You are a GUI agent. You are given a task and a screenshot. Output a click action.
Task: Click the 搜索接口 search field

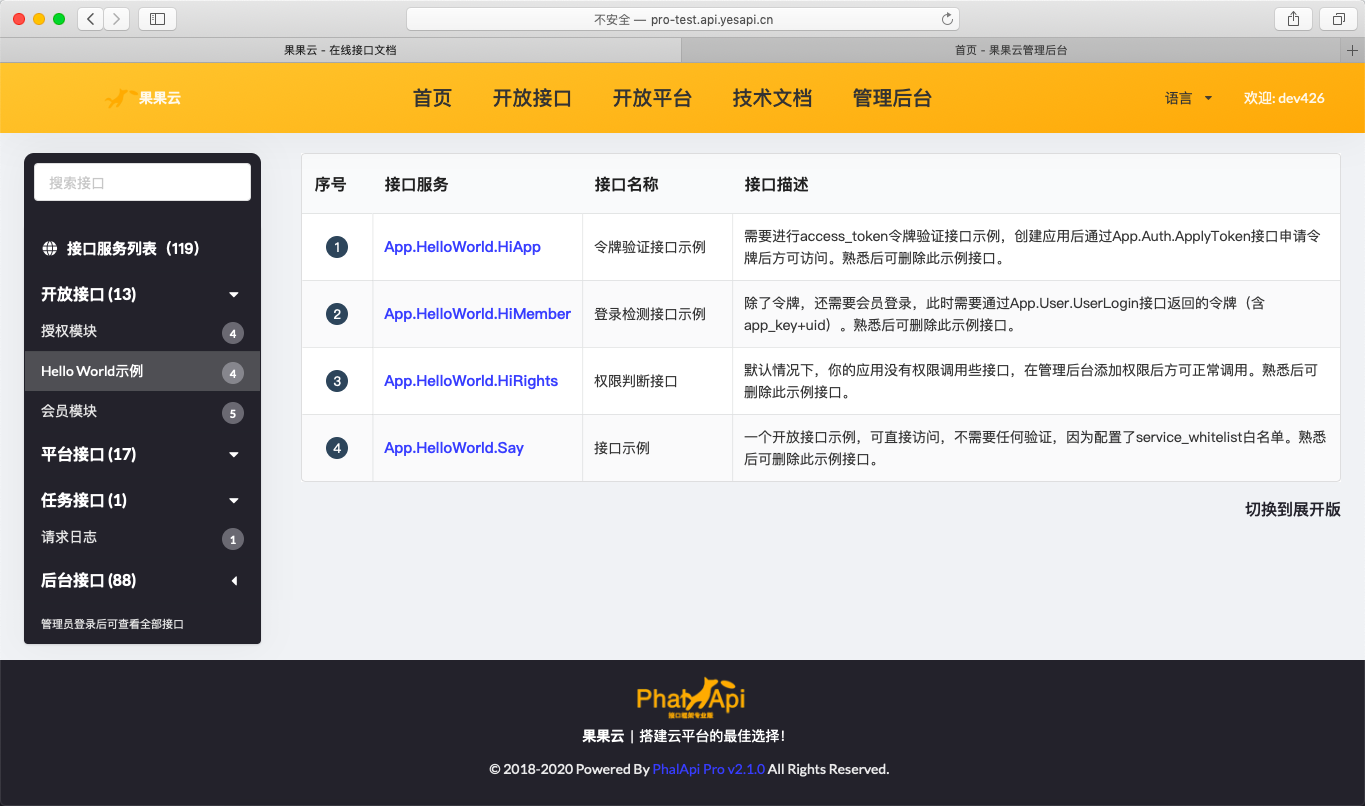click(142, 182)
